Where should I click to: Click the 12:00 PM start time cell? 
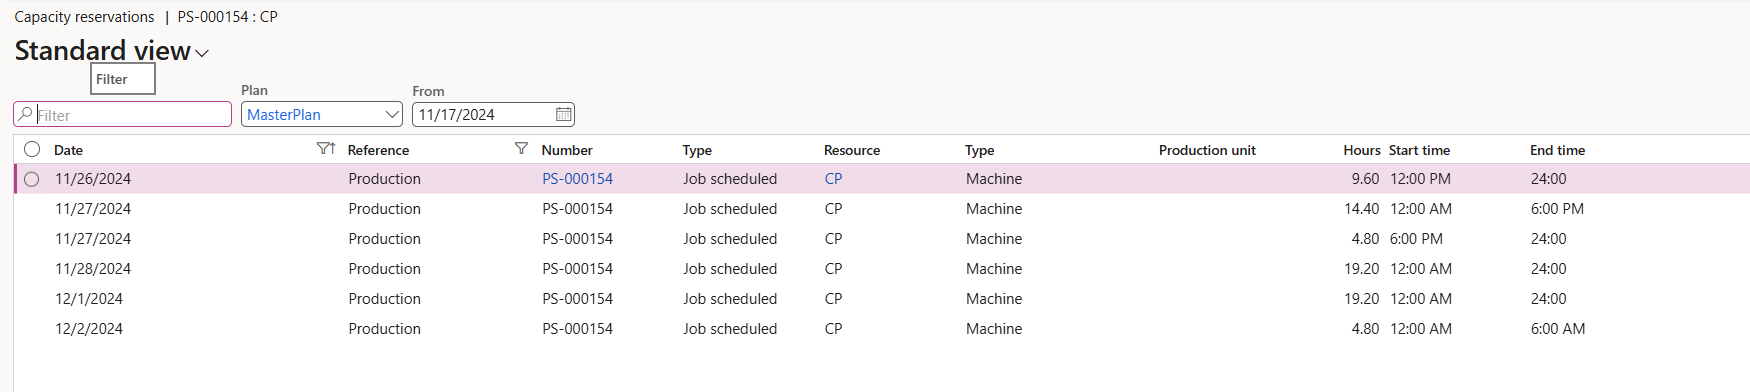(1420, 179)
